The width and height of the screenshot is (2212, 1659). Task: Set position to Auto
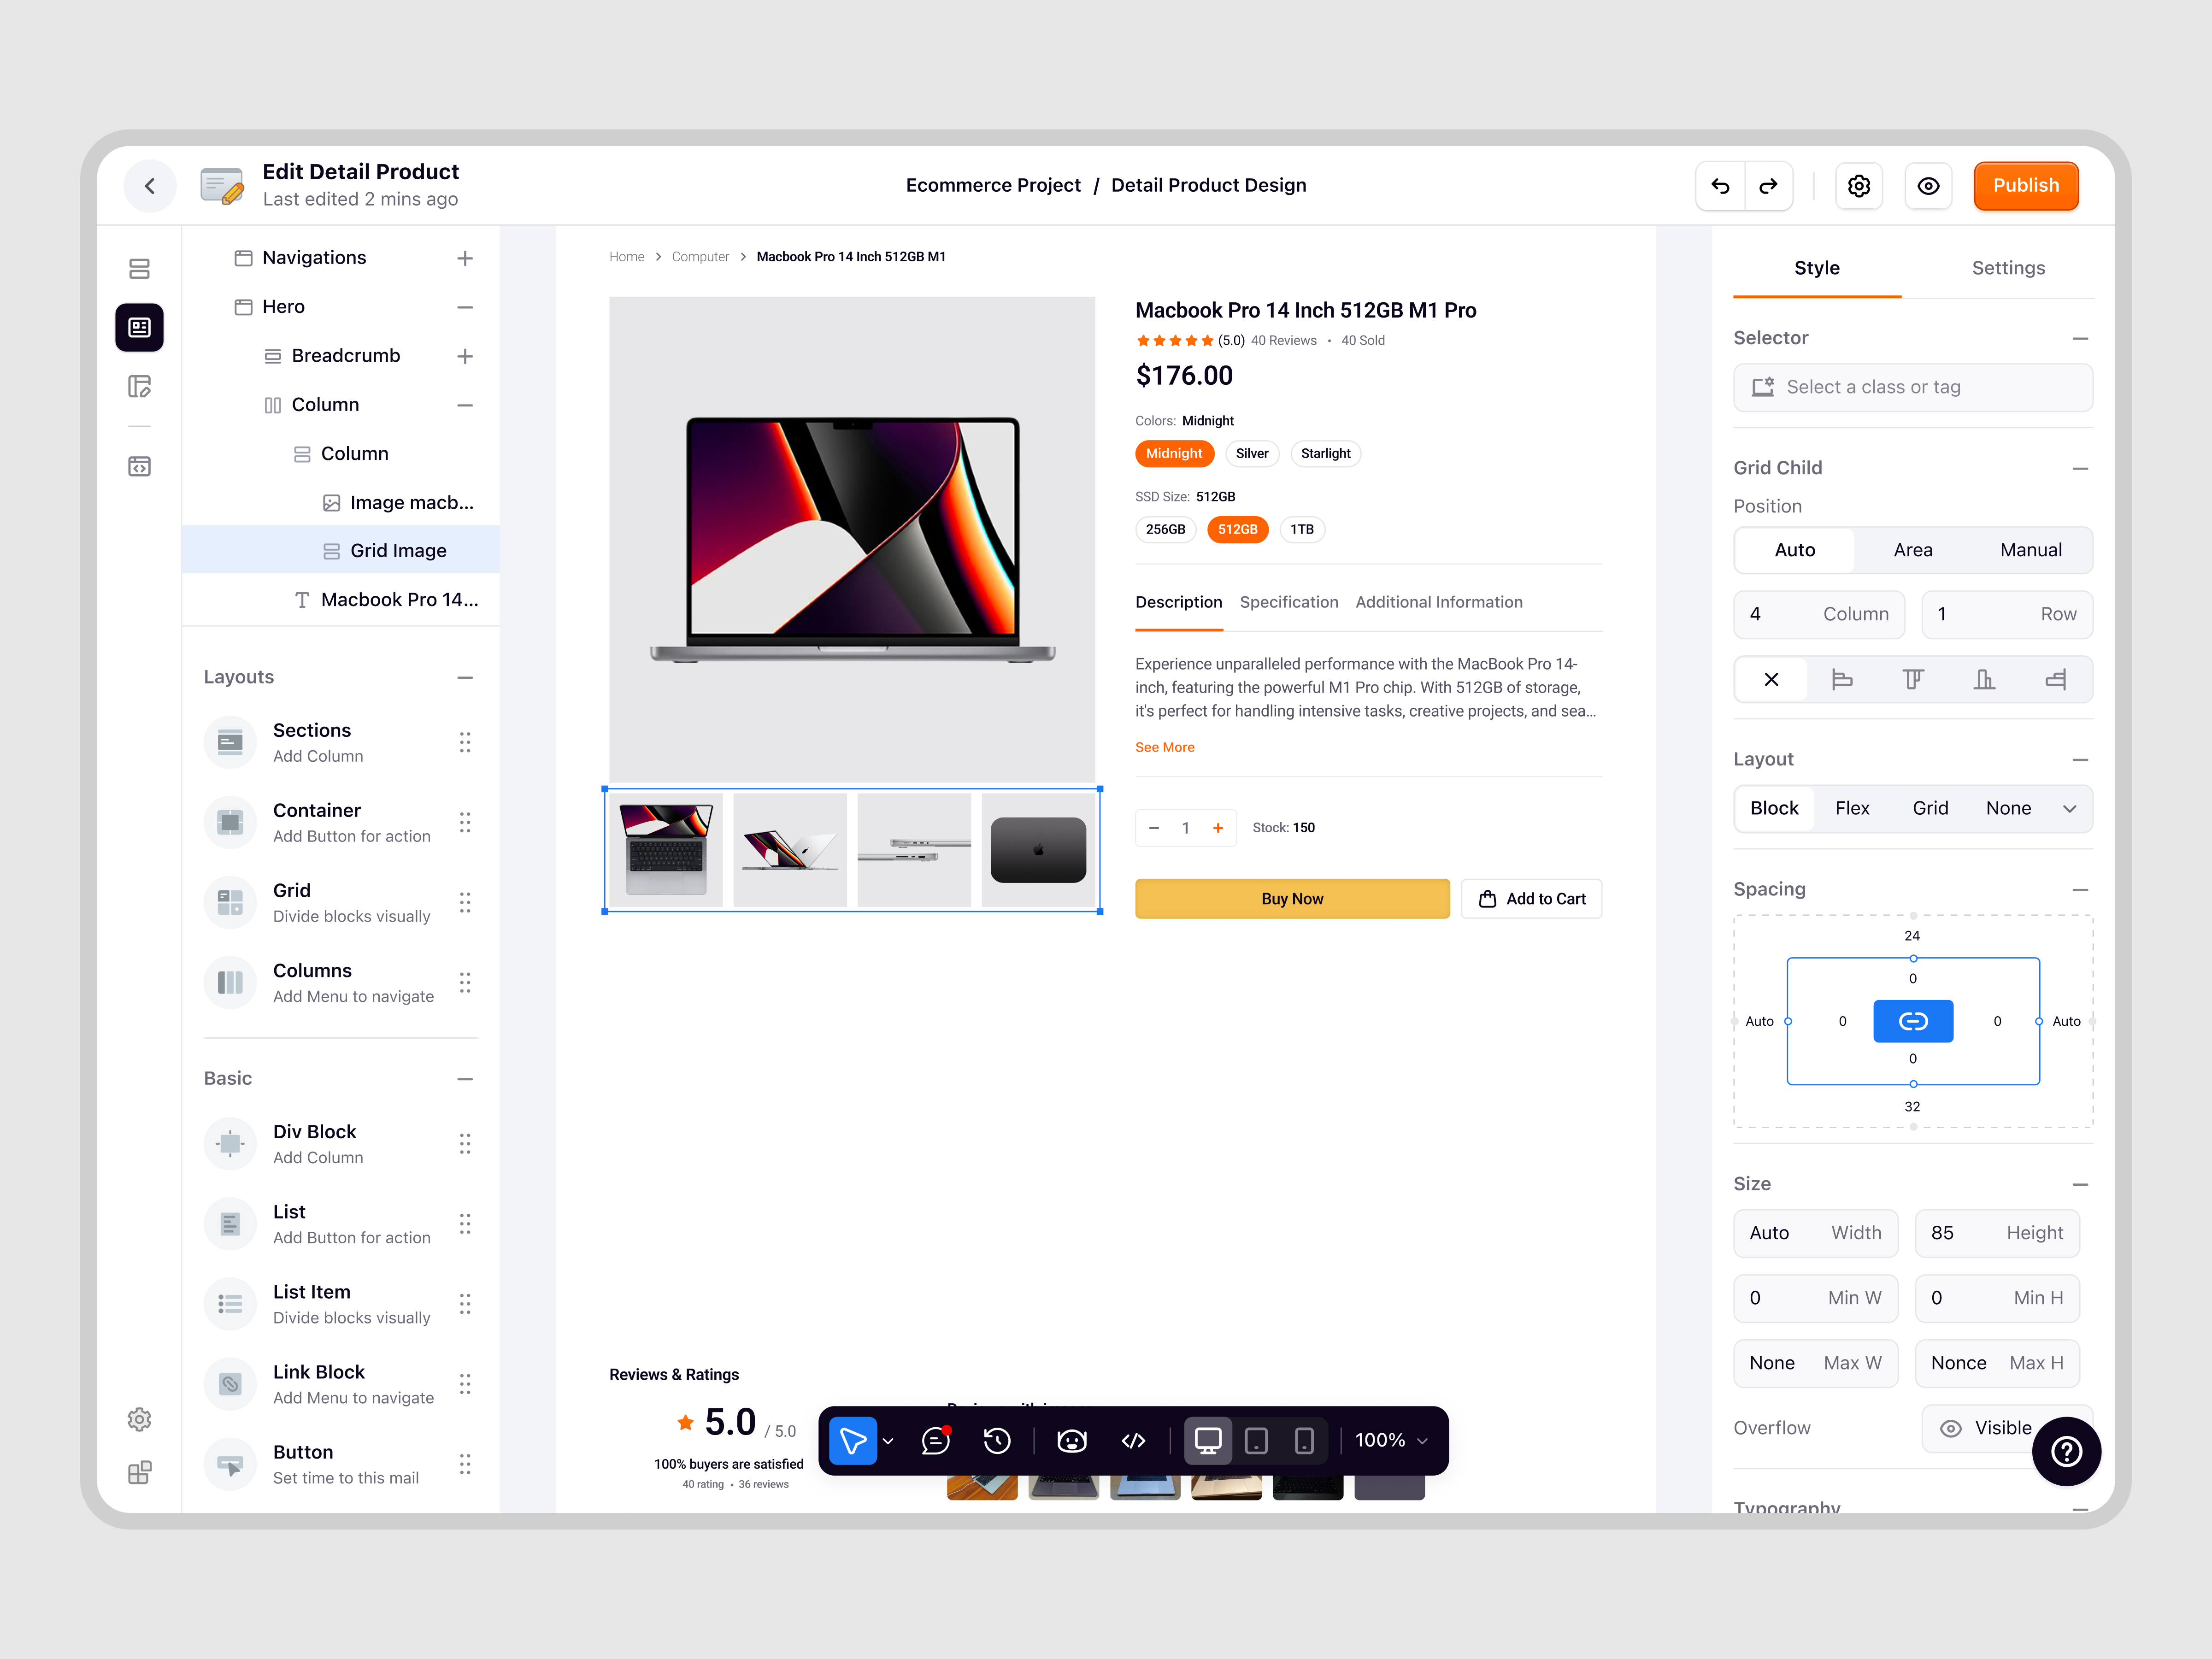tap(1795, 550)
